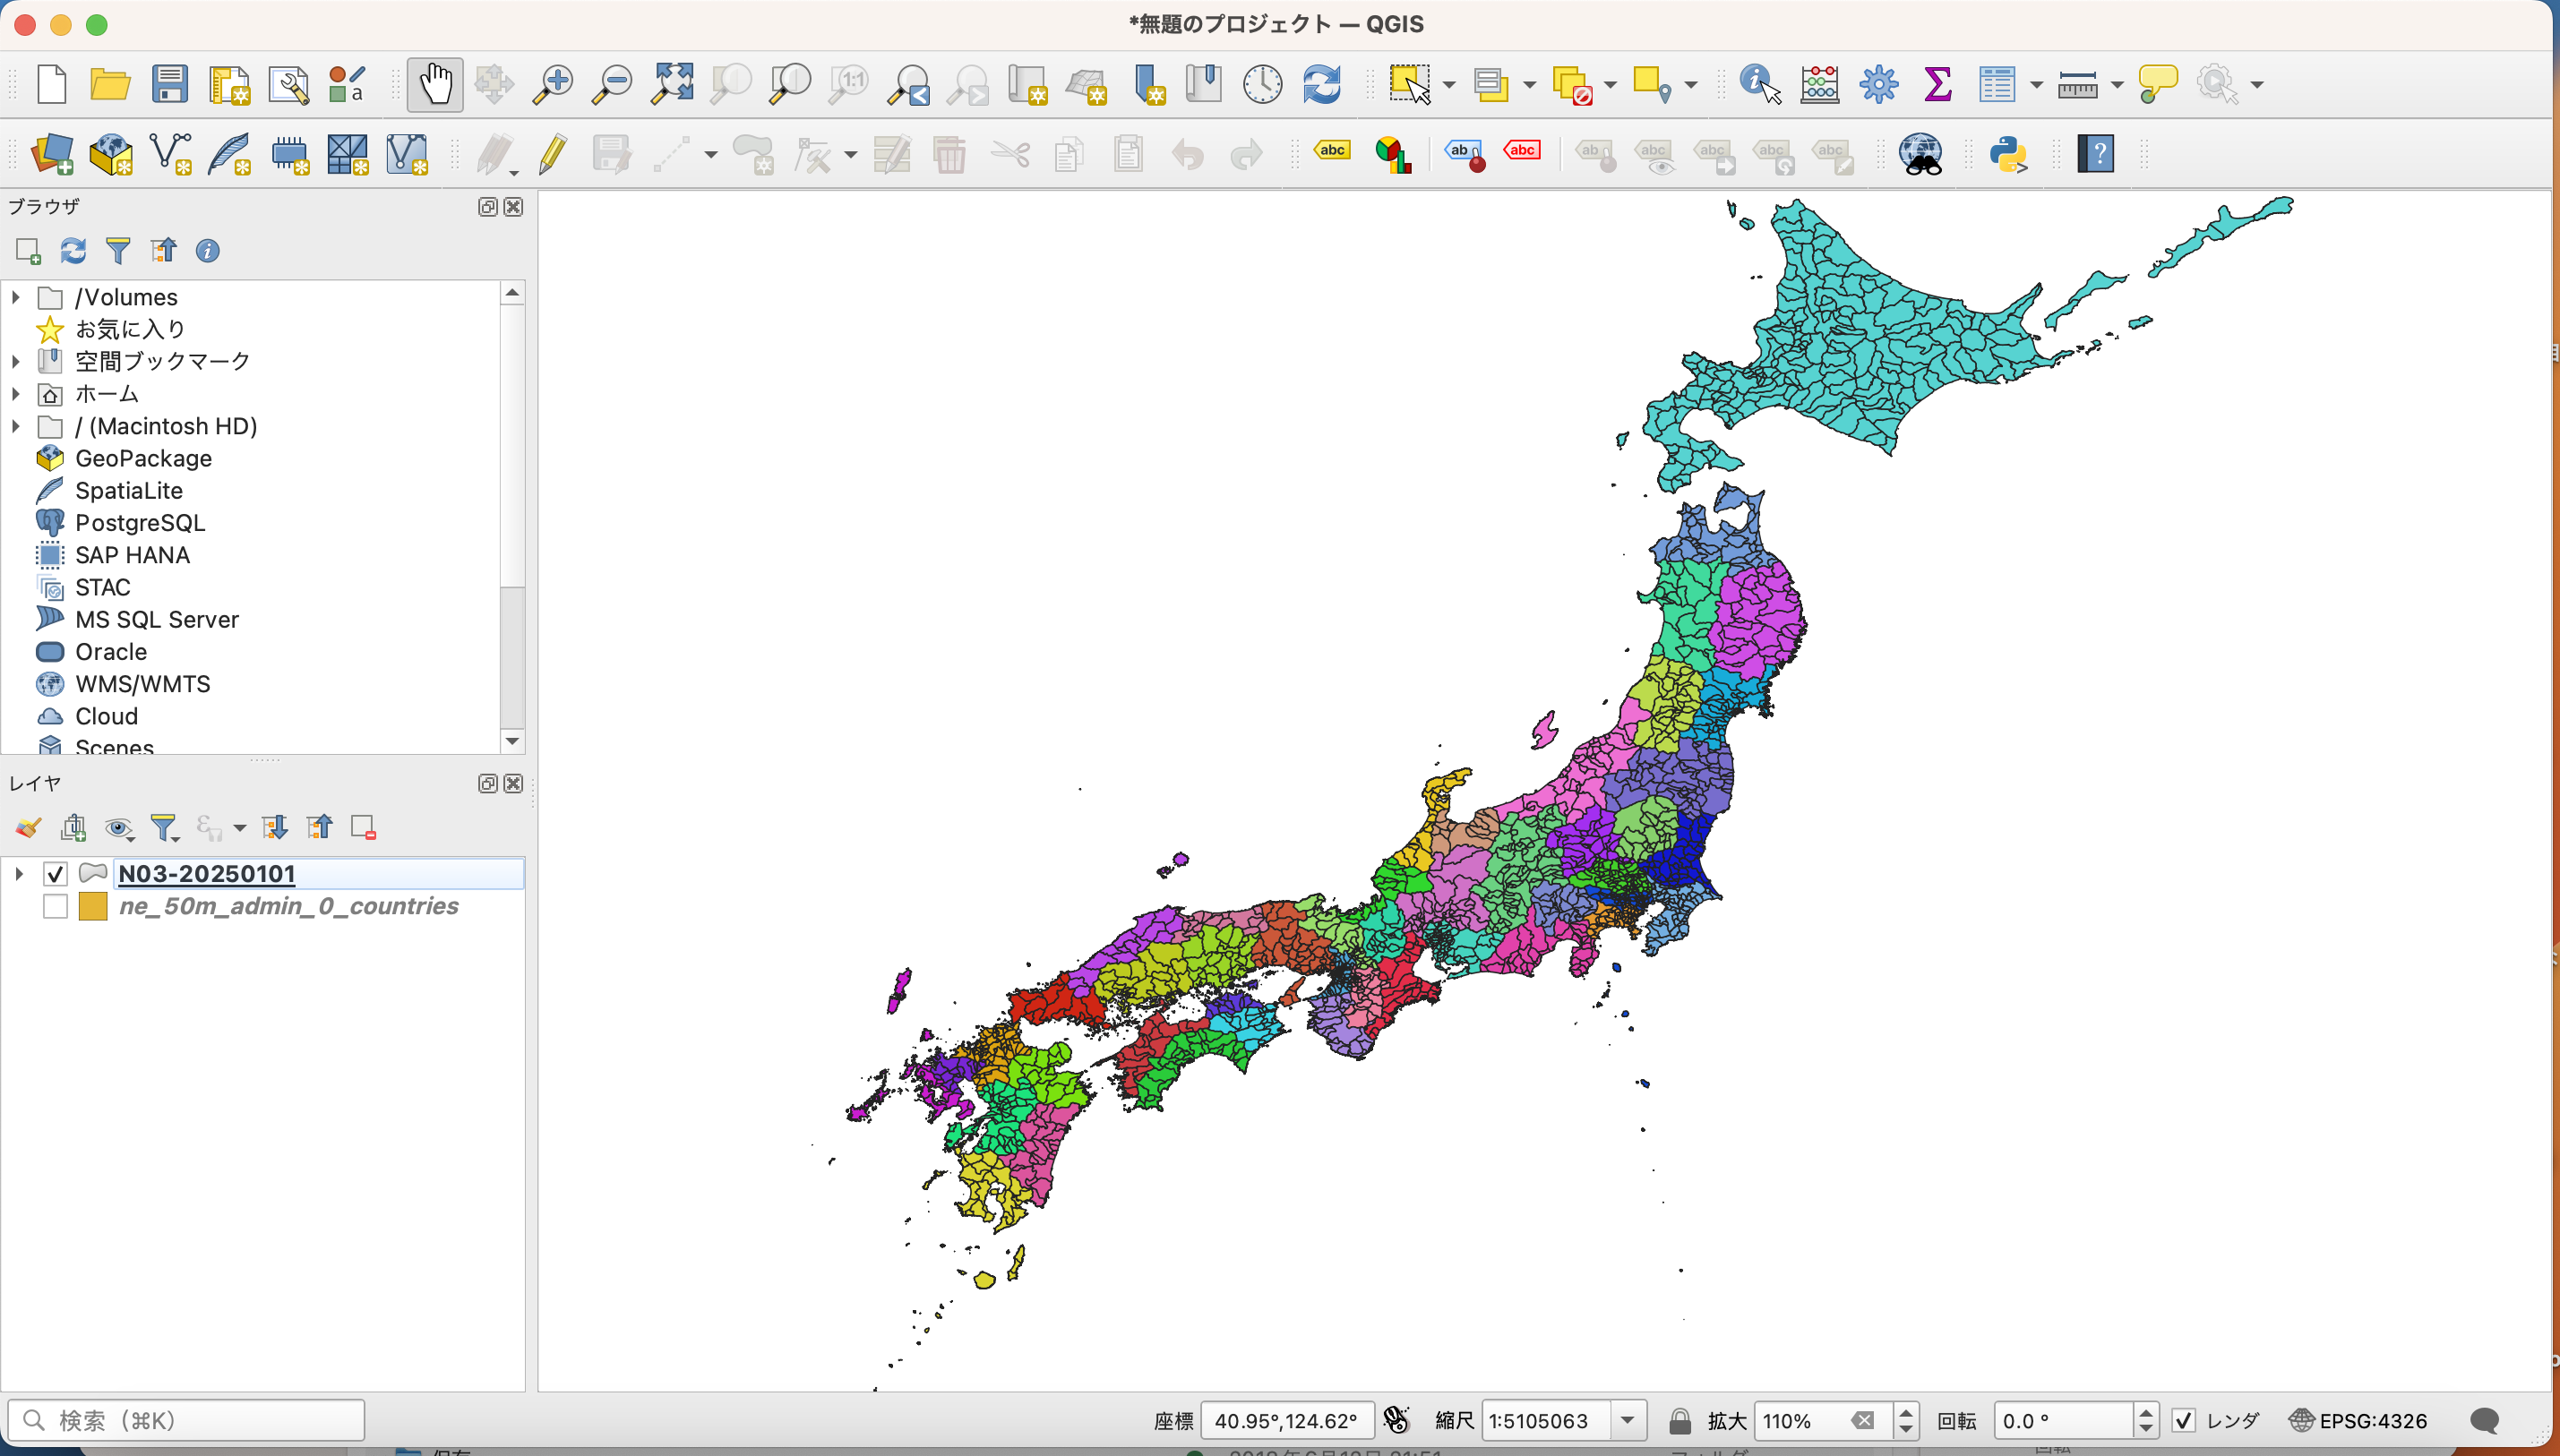Screen dimensions: 2560x1456
Task: Click the Zoom Full extent icon
Action: 672,84
